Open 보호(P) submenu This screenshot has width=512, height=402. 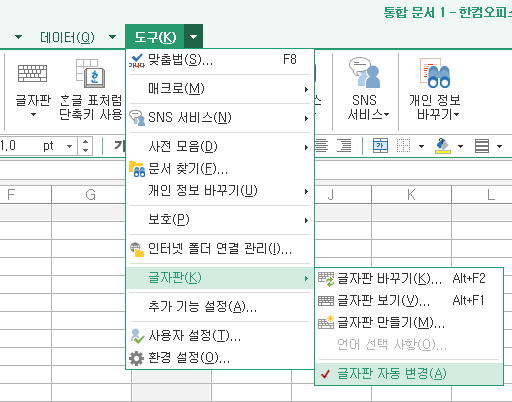click(x=220, y=220)
